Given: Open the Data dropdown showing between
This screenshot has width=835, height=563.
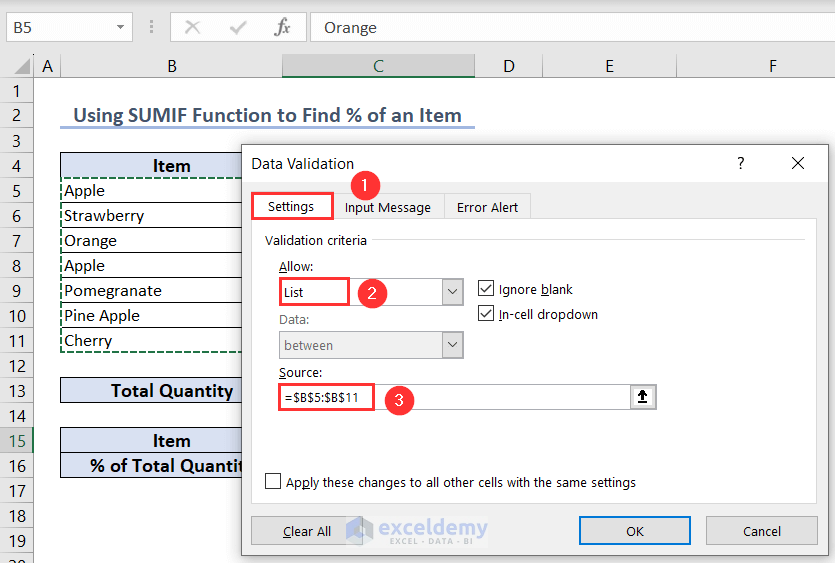Looking at the screenshot, I should (x=453, y=345).
